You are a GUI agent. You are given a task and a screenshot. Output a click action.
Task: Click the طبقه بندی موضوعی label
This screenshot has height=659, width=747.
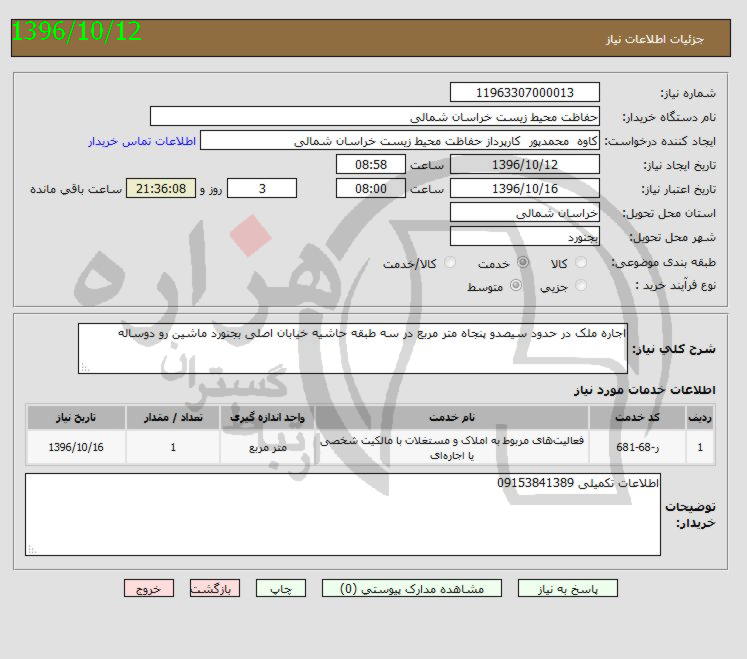coord(664,262)
